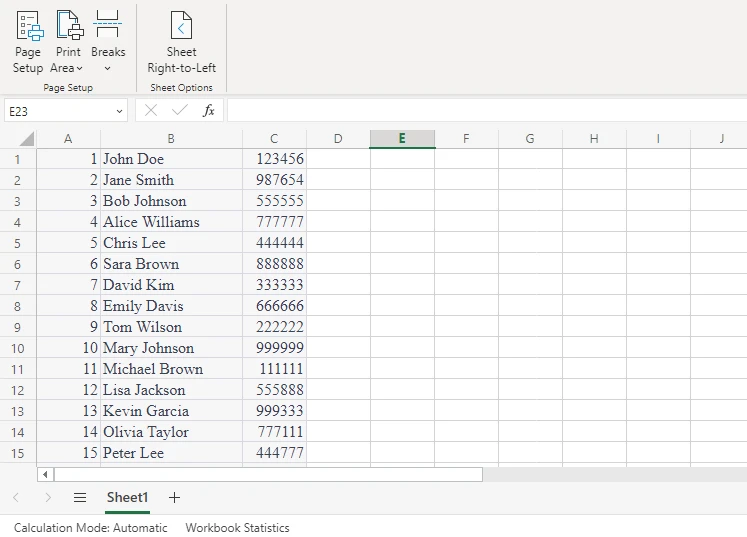Select the cell containing Alice Williams
747x537 pixels.
pos(171,222)
